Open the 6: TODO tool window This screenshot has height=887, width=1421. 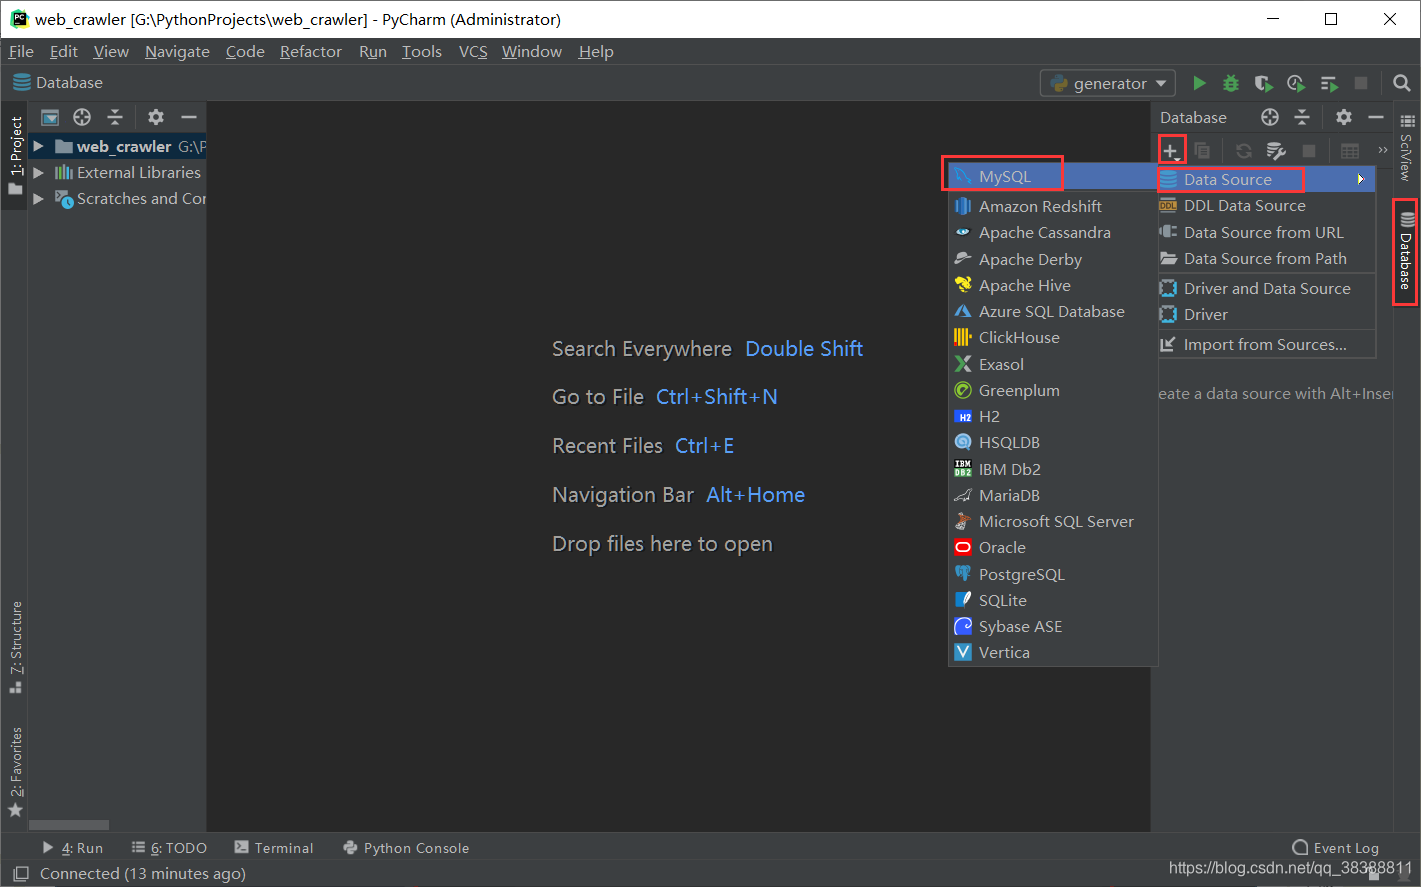tap(169, 848)
